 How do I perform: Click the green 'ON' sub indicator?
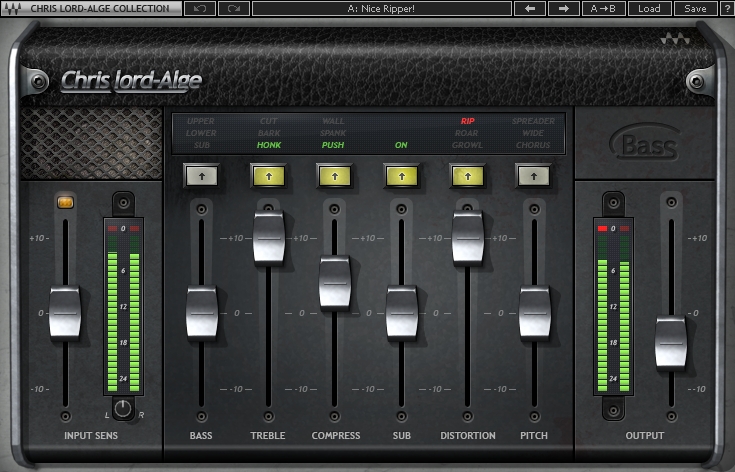pyautogui.click(x=401, y=145)
